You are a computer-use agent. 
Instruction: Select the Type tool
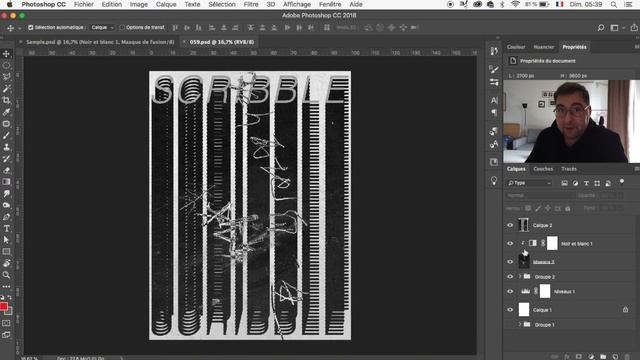[x=7, y=229]
